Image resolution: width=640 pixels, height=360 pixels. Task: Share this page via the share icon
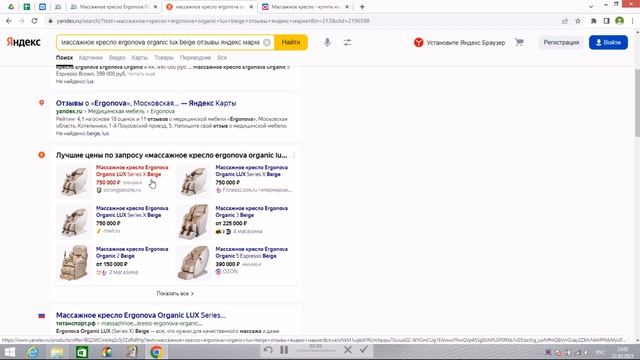[564, 21]
